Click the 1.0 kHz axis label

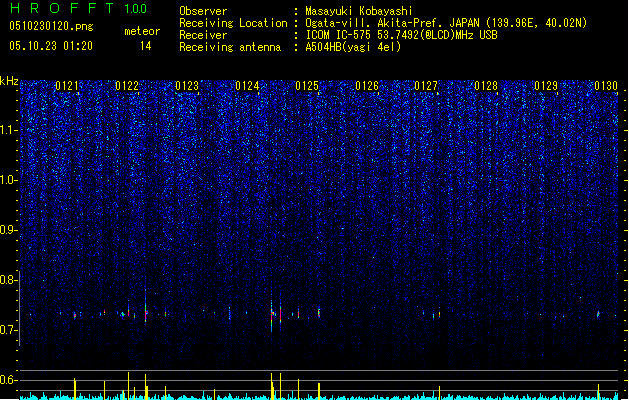tap(8, 180)
